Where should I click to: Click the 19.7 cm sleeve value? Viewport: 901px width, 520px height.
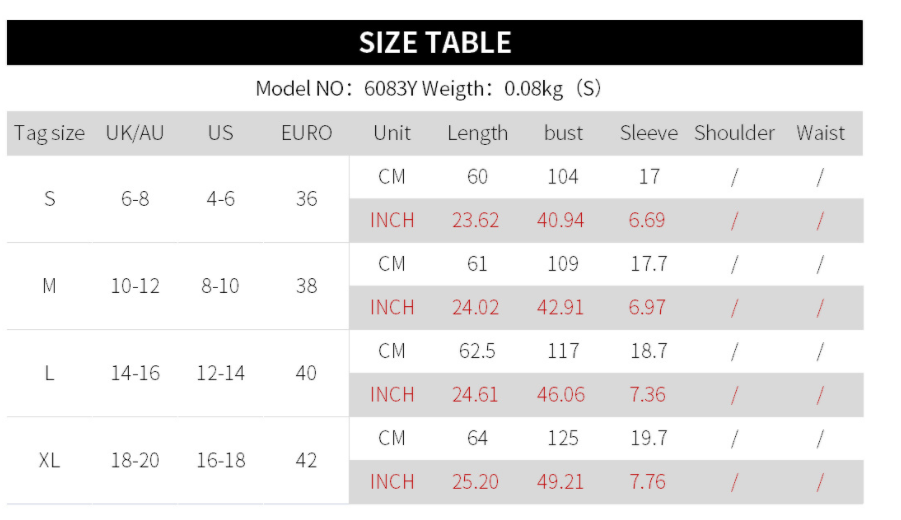pos(649,438)
